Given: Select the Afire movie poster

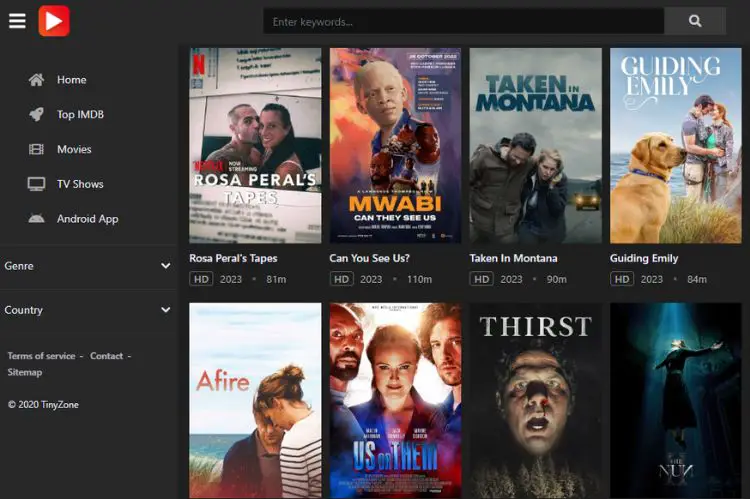Looking at the screenshot, I should (x=255, y=400).
